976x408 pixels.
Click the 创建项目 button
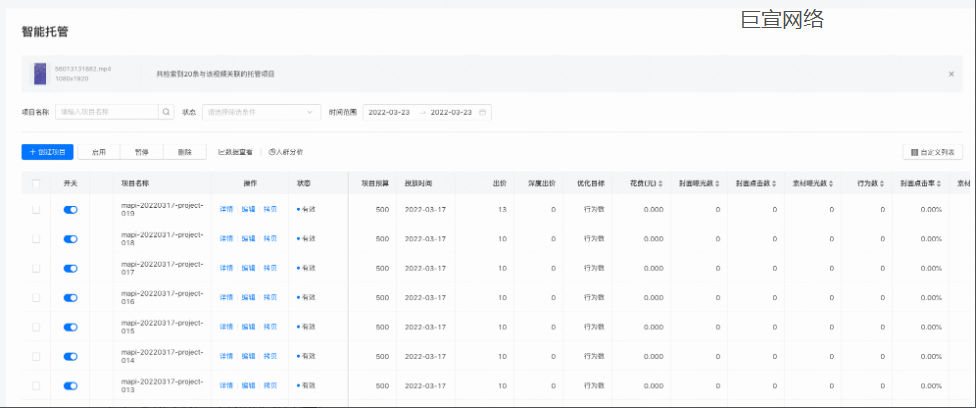[x=47, y=152]
